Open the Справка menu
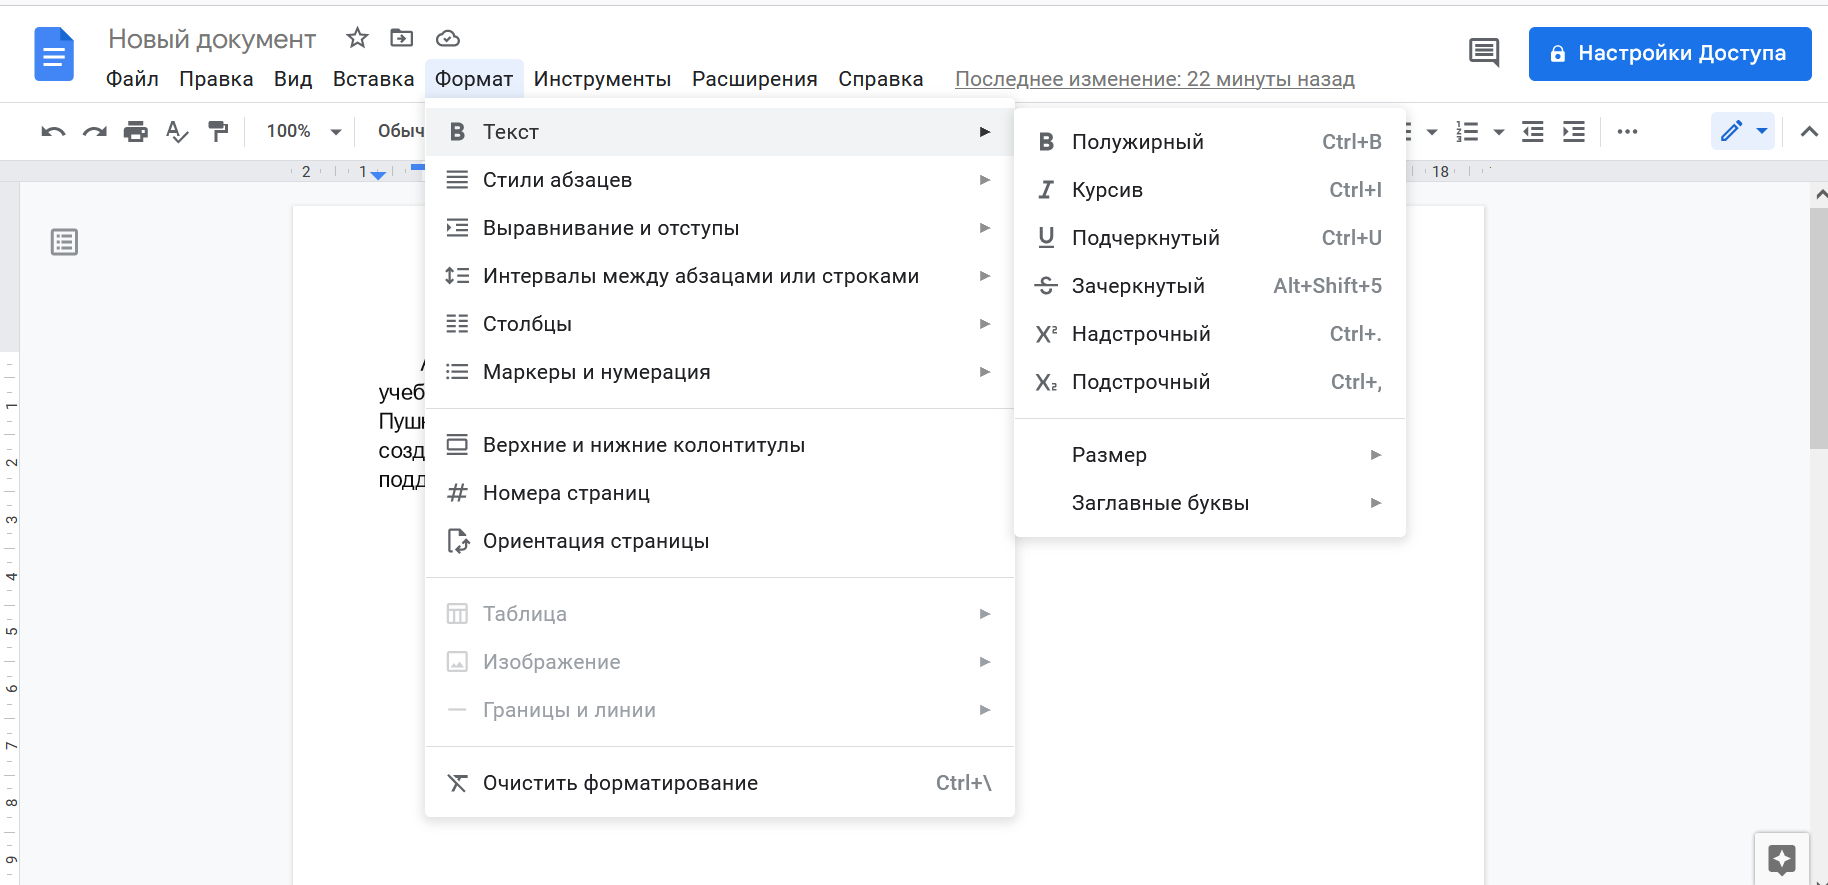 881,79
